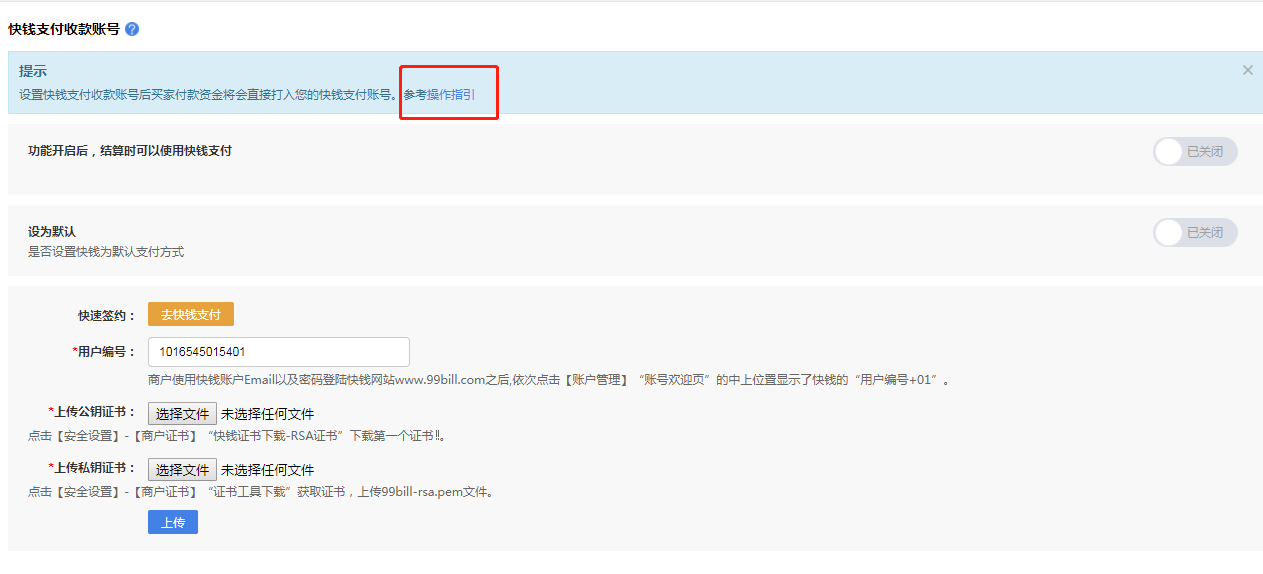Click 未选择任何文件 text beside public key upload
The image size is (1263, 574).
pyautogui.click(x=267, y=414)
